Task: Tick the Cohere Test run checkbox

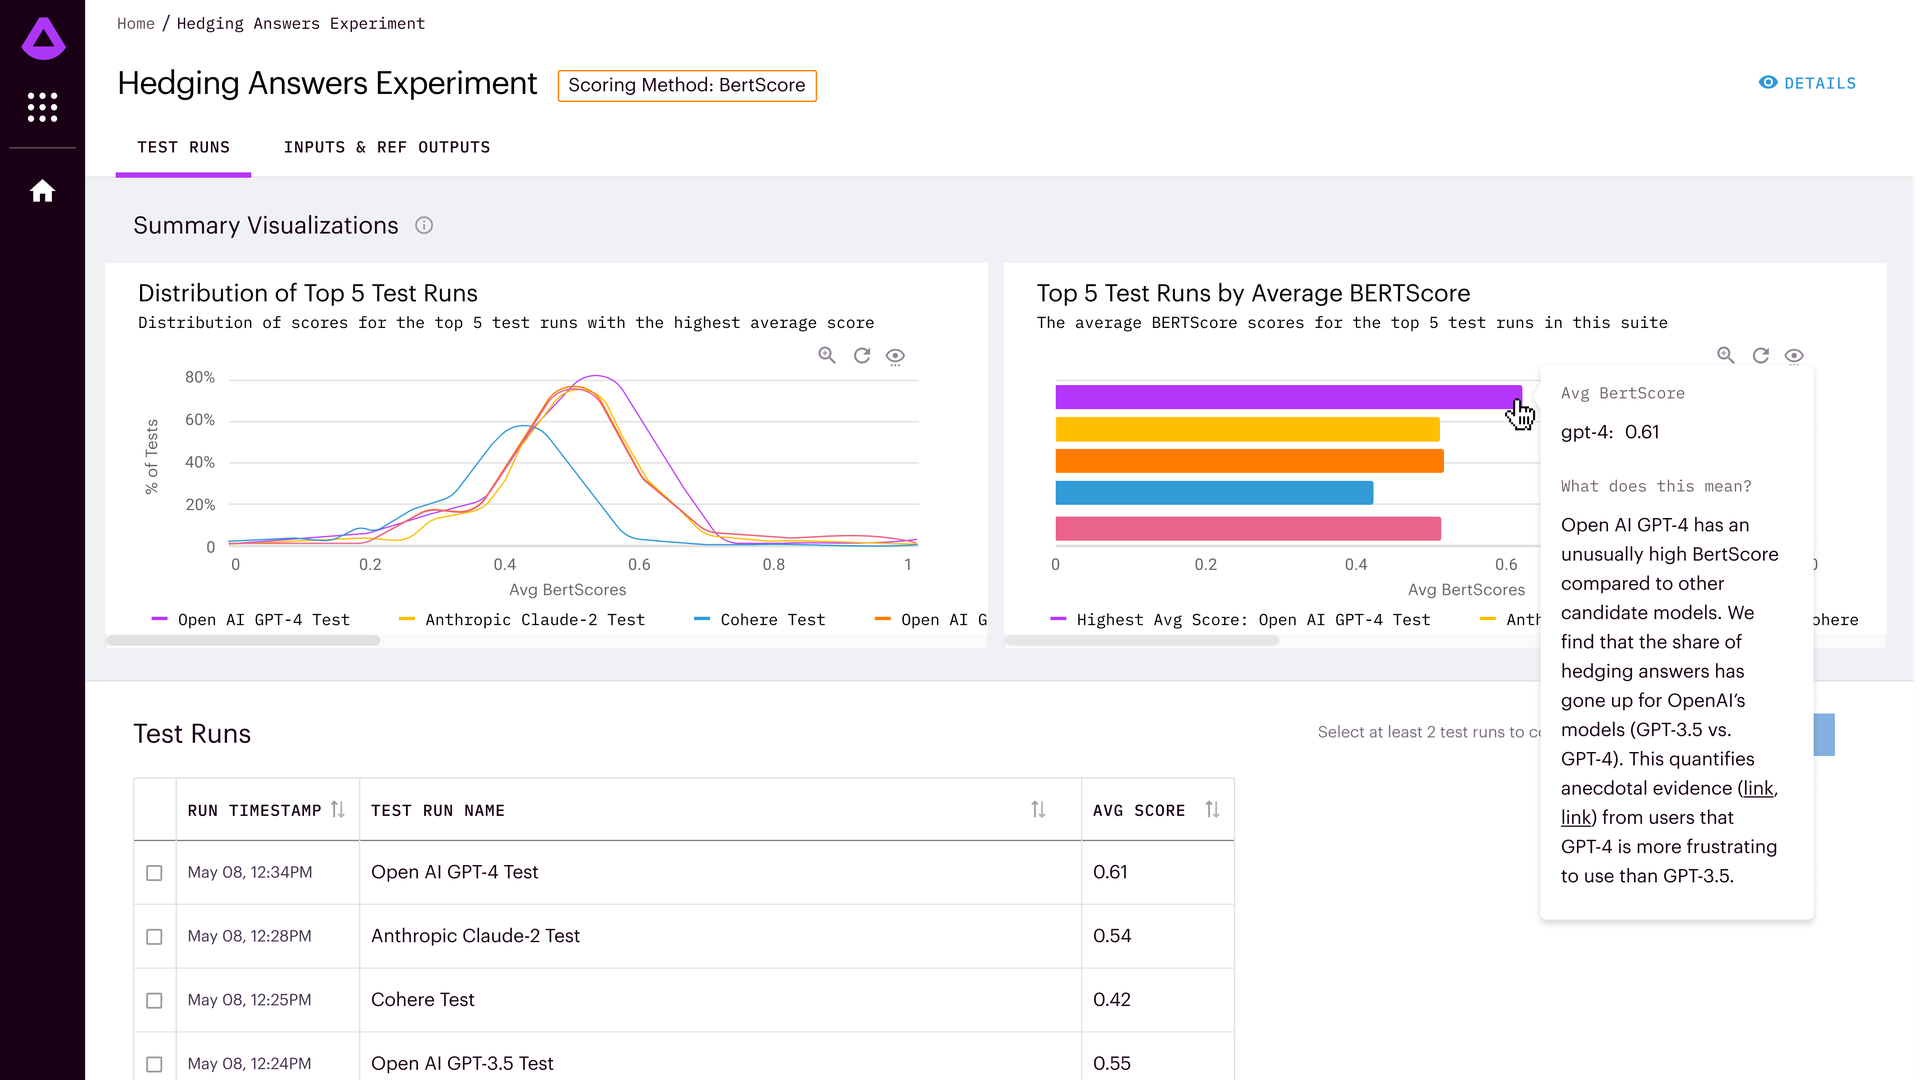Action: 154,1001
